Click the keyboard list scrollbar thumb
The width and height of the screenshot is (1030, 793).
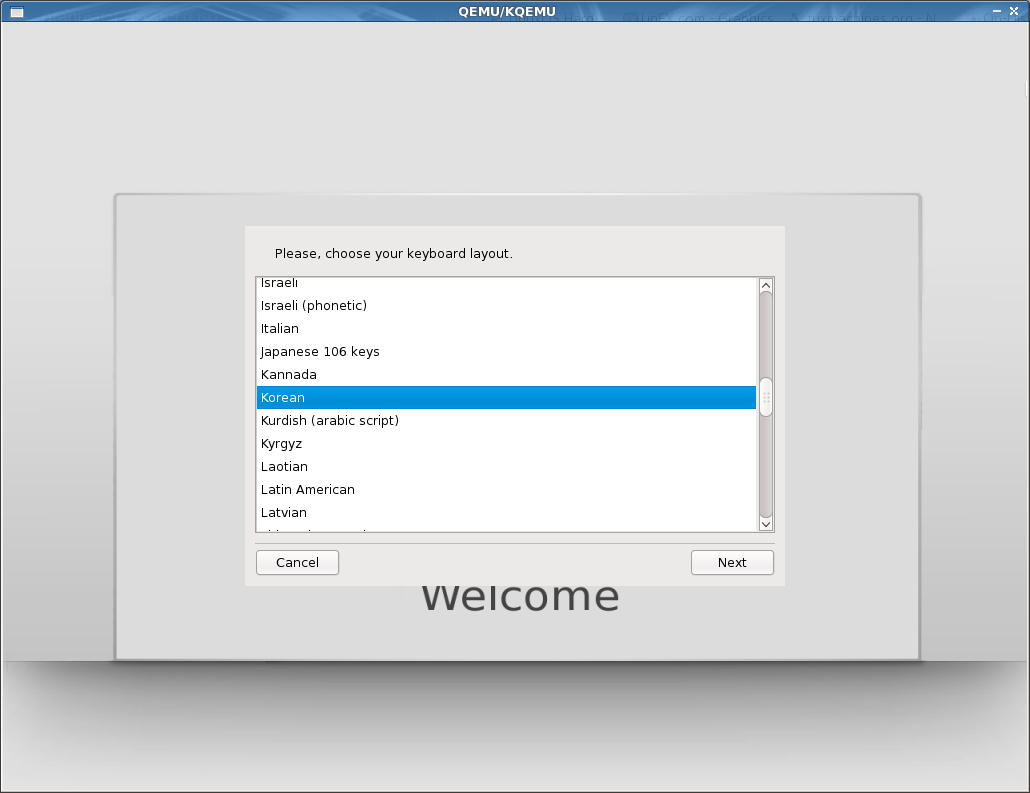tap(765, 397)
